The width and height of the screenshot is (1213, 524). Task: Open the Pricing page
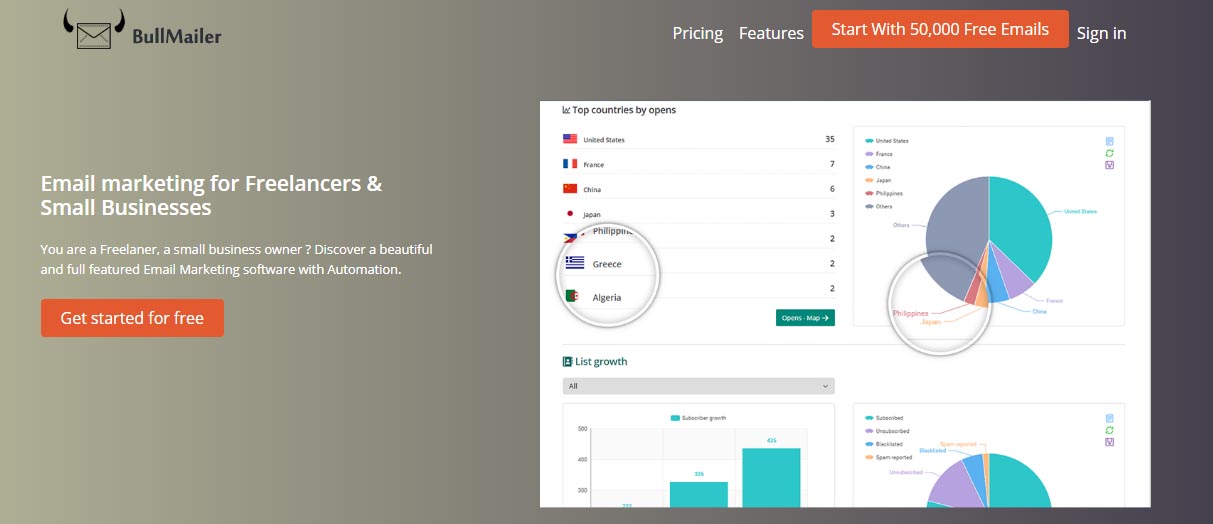(698, 33)
